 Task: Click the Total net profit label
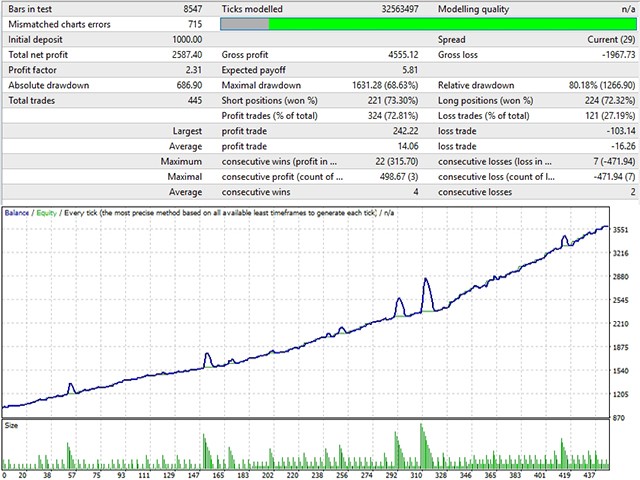tap(38, 55)
